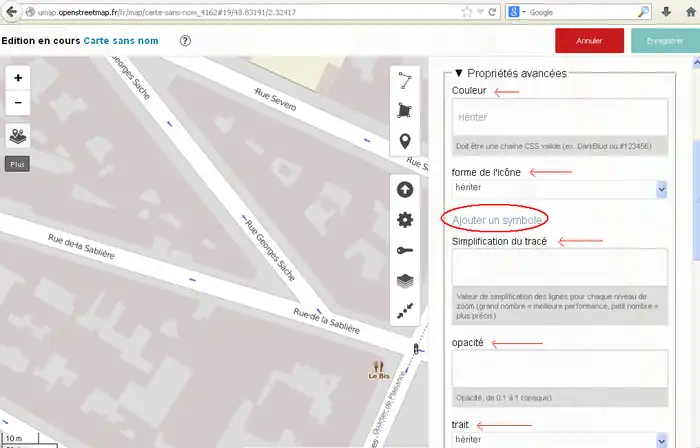Click the Carte sans nom title
Viewport: 700px width, 448px height.
pyautogui.click(x=122, y=41)
